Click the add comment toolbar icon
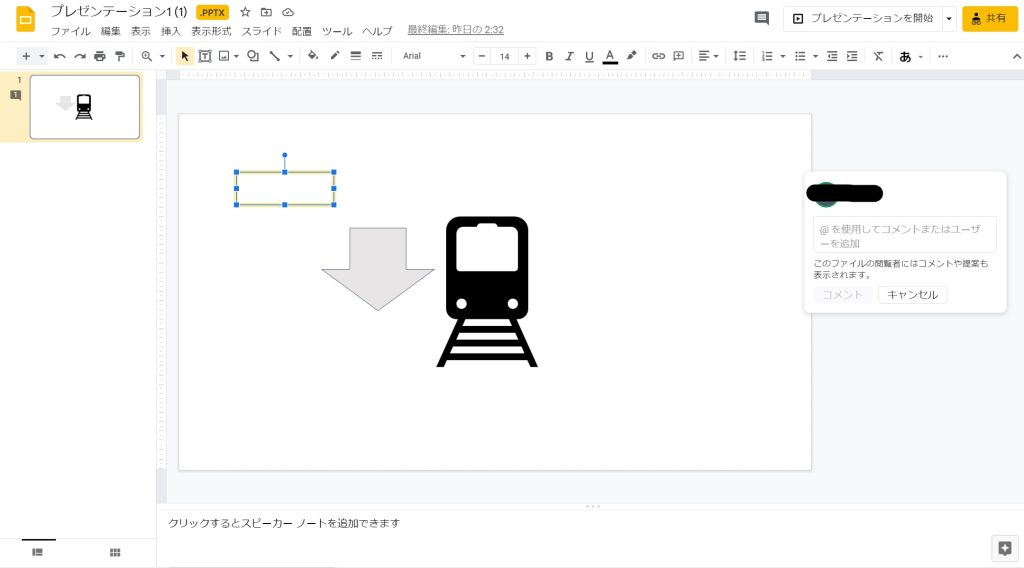The image size is (1024, 568). [679, 56]
